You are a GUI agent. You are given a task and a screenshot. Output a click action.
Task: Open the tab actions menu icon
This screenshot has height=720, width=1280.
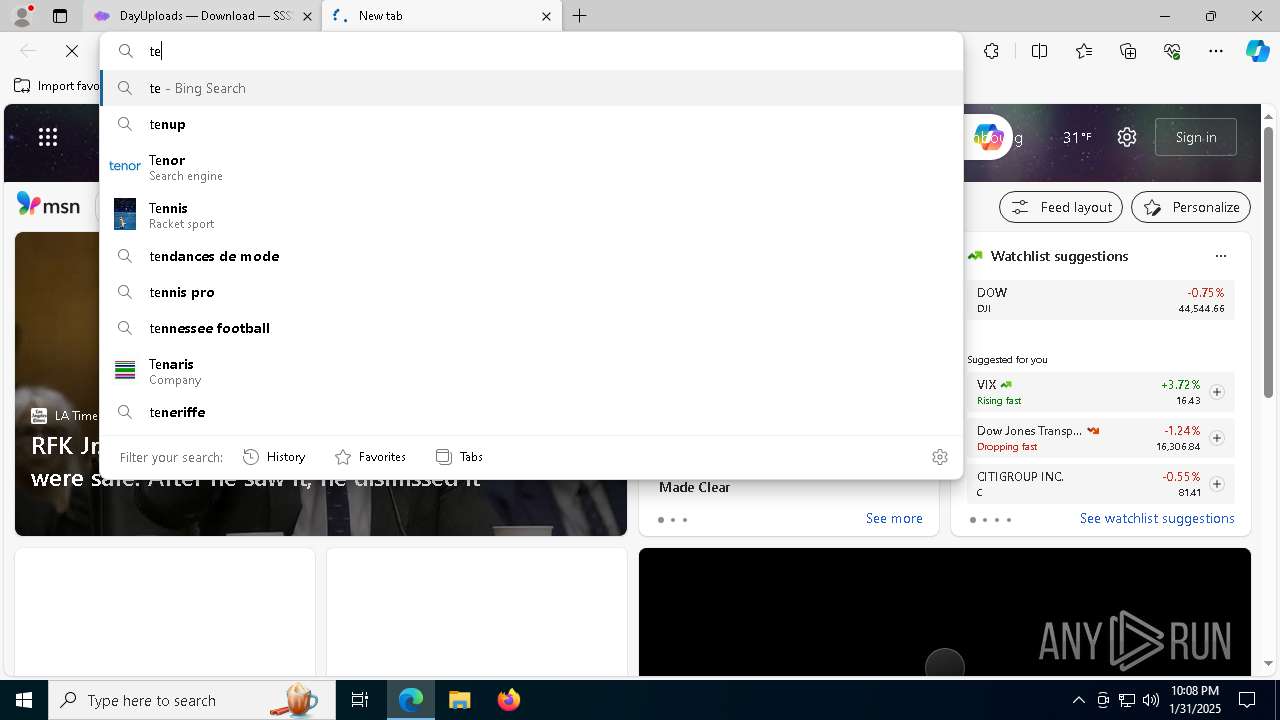60,16
